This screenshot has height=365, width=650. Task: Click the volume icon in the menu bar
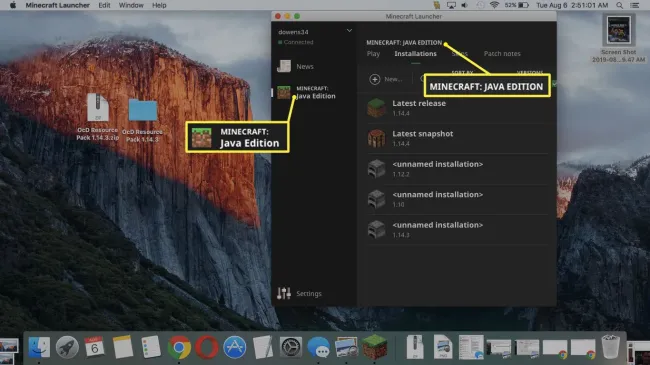(465, 5)
